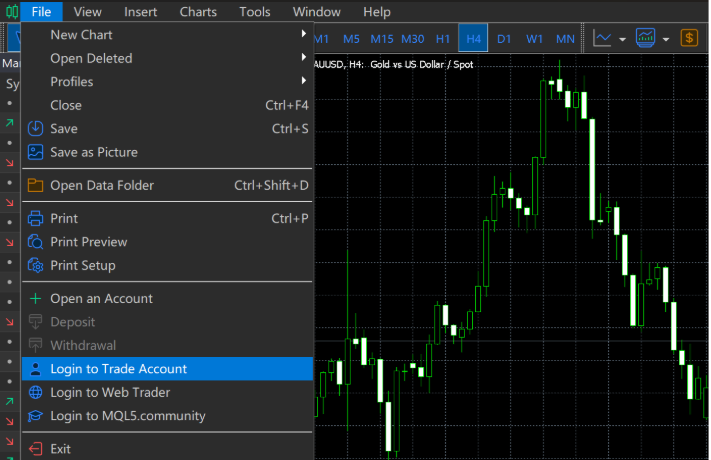Expand the Open Deleted submenu arrow
This screenshot has height=460, width=711.
[x=304, y=57]
